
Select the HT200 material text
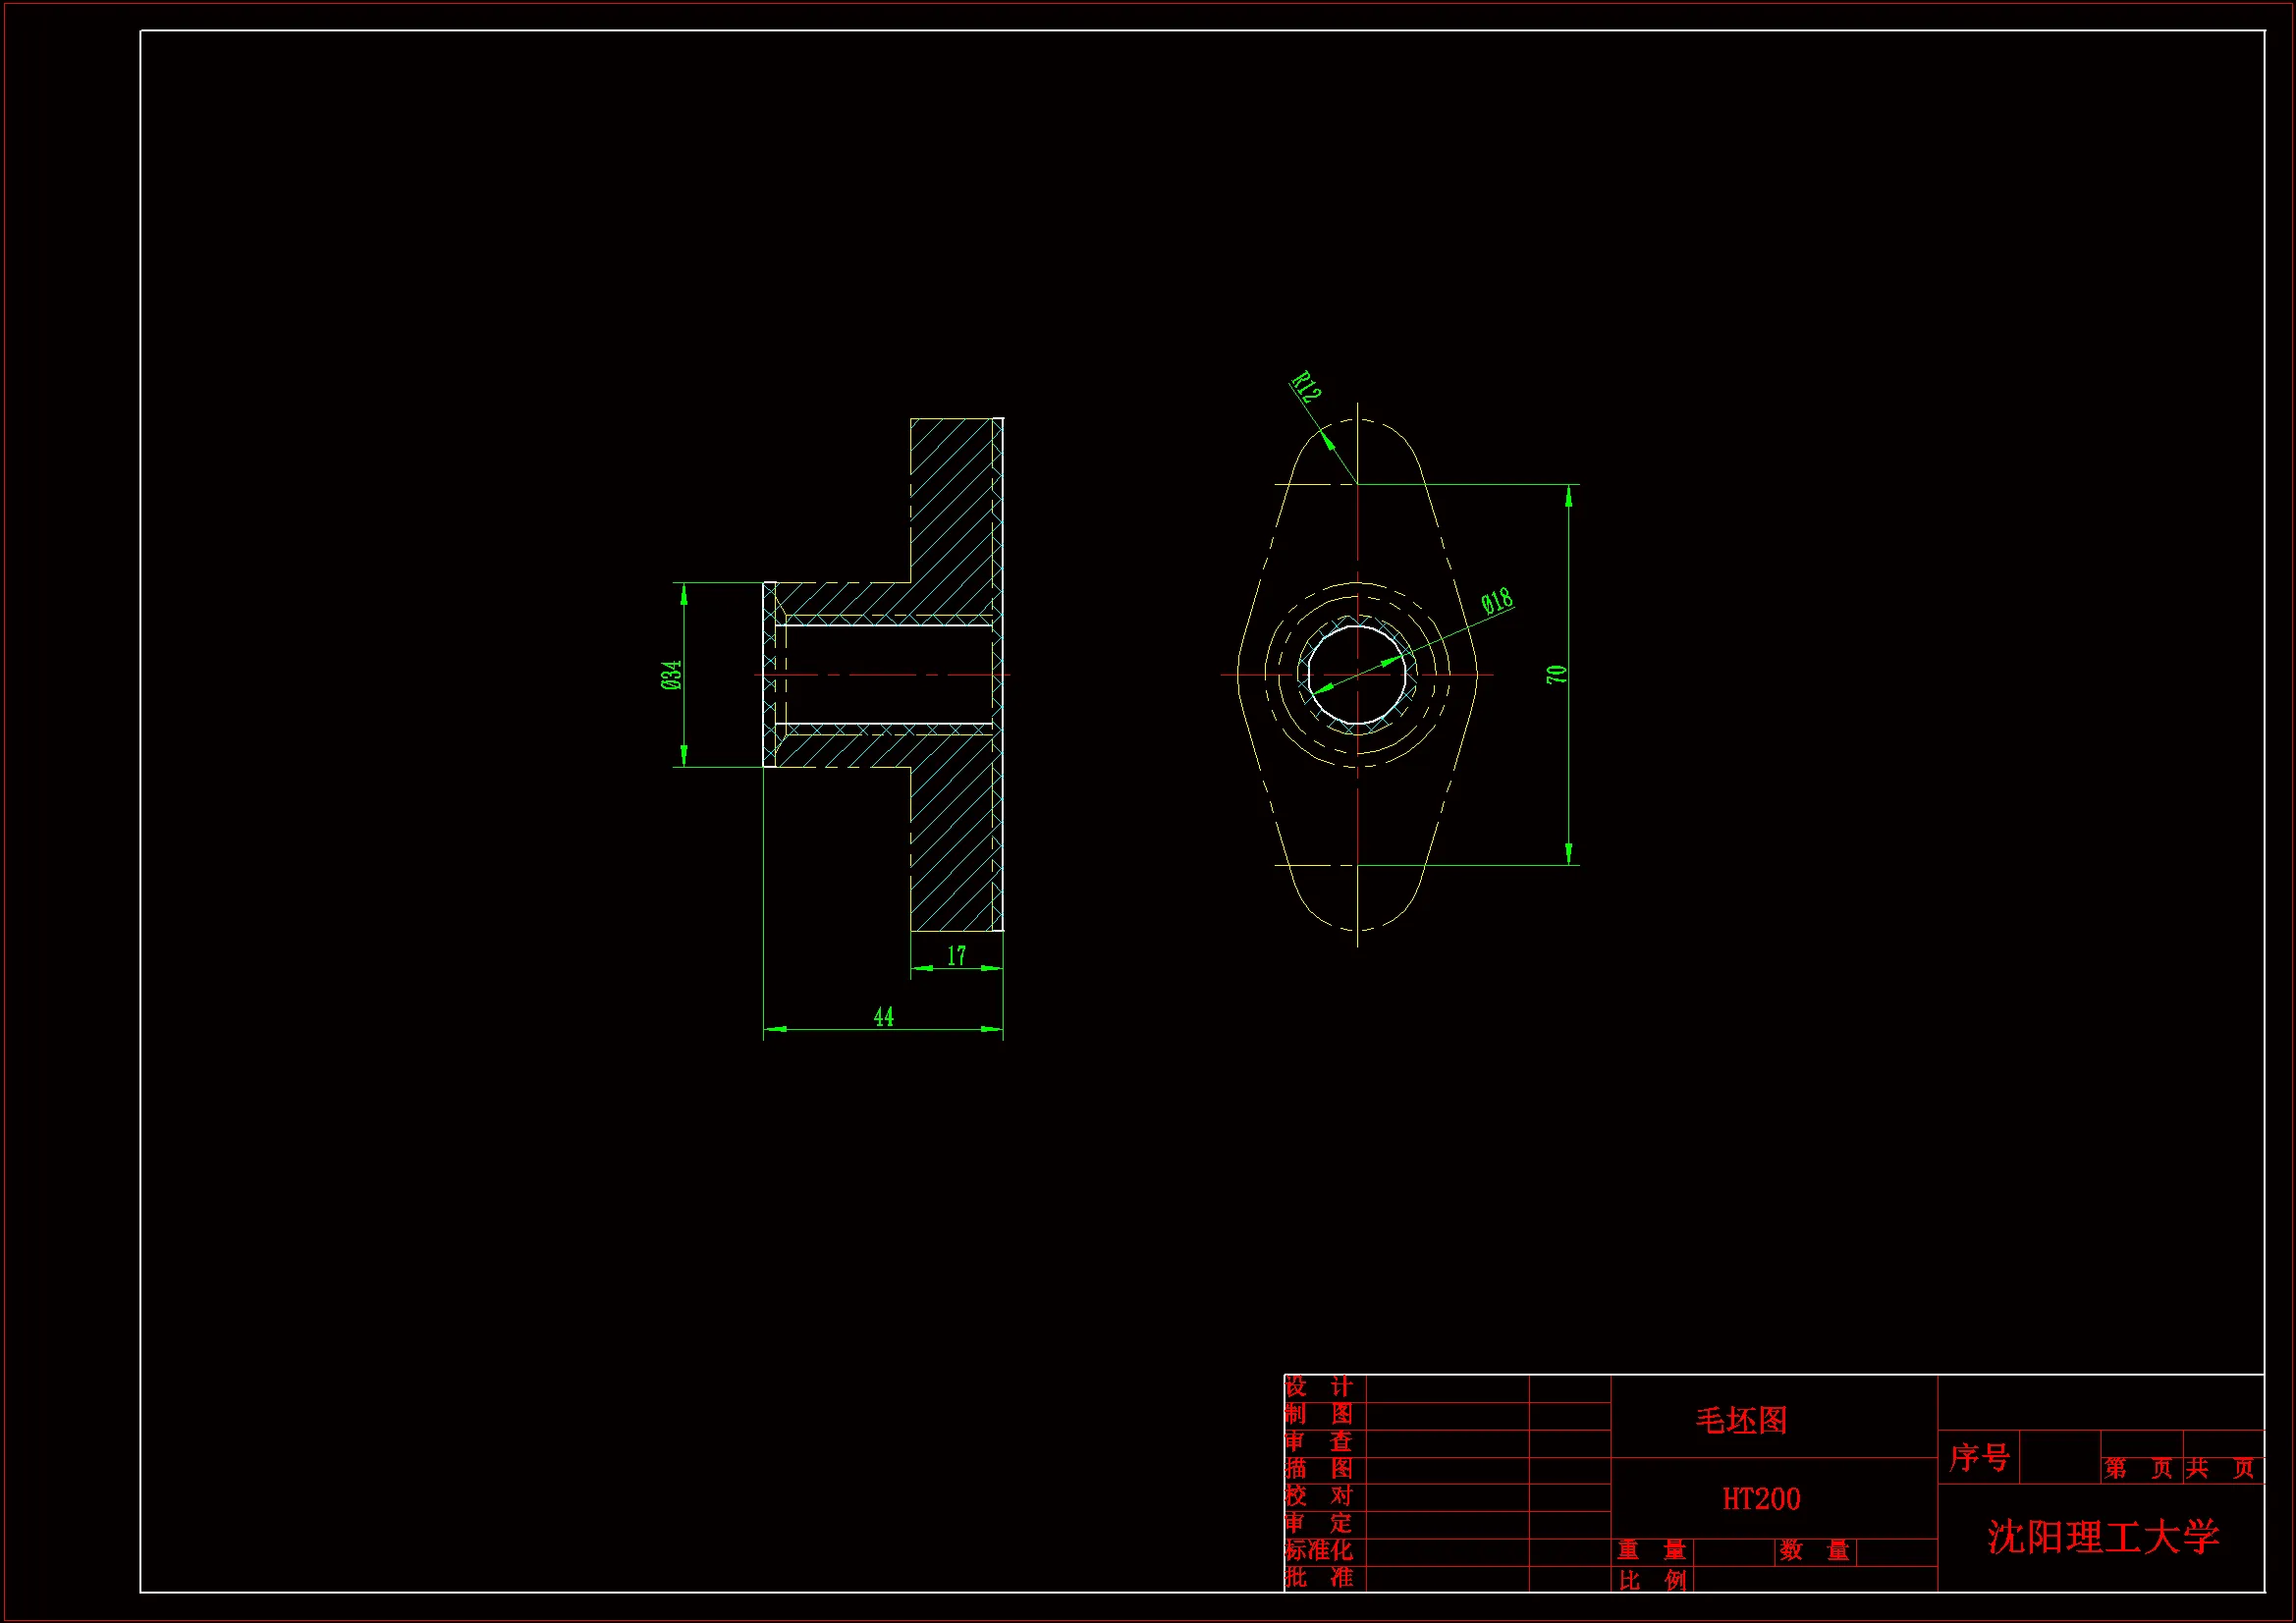(1761, 1499)
